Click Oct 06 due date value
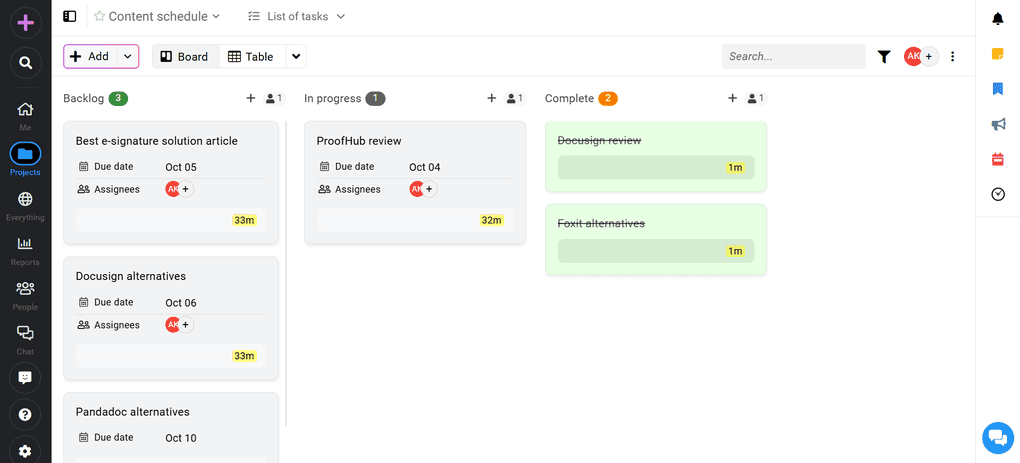This screenshot has width=1020, height=463. point(181,302)
